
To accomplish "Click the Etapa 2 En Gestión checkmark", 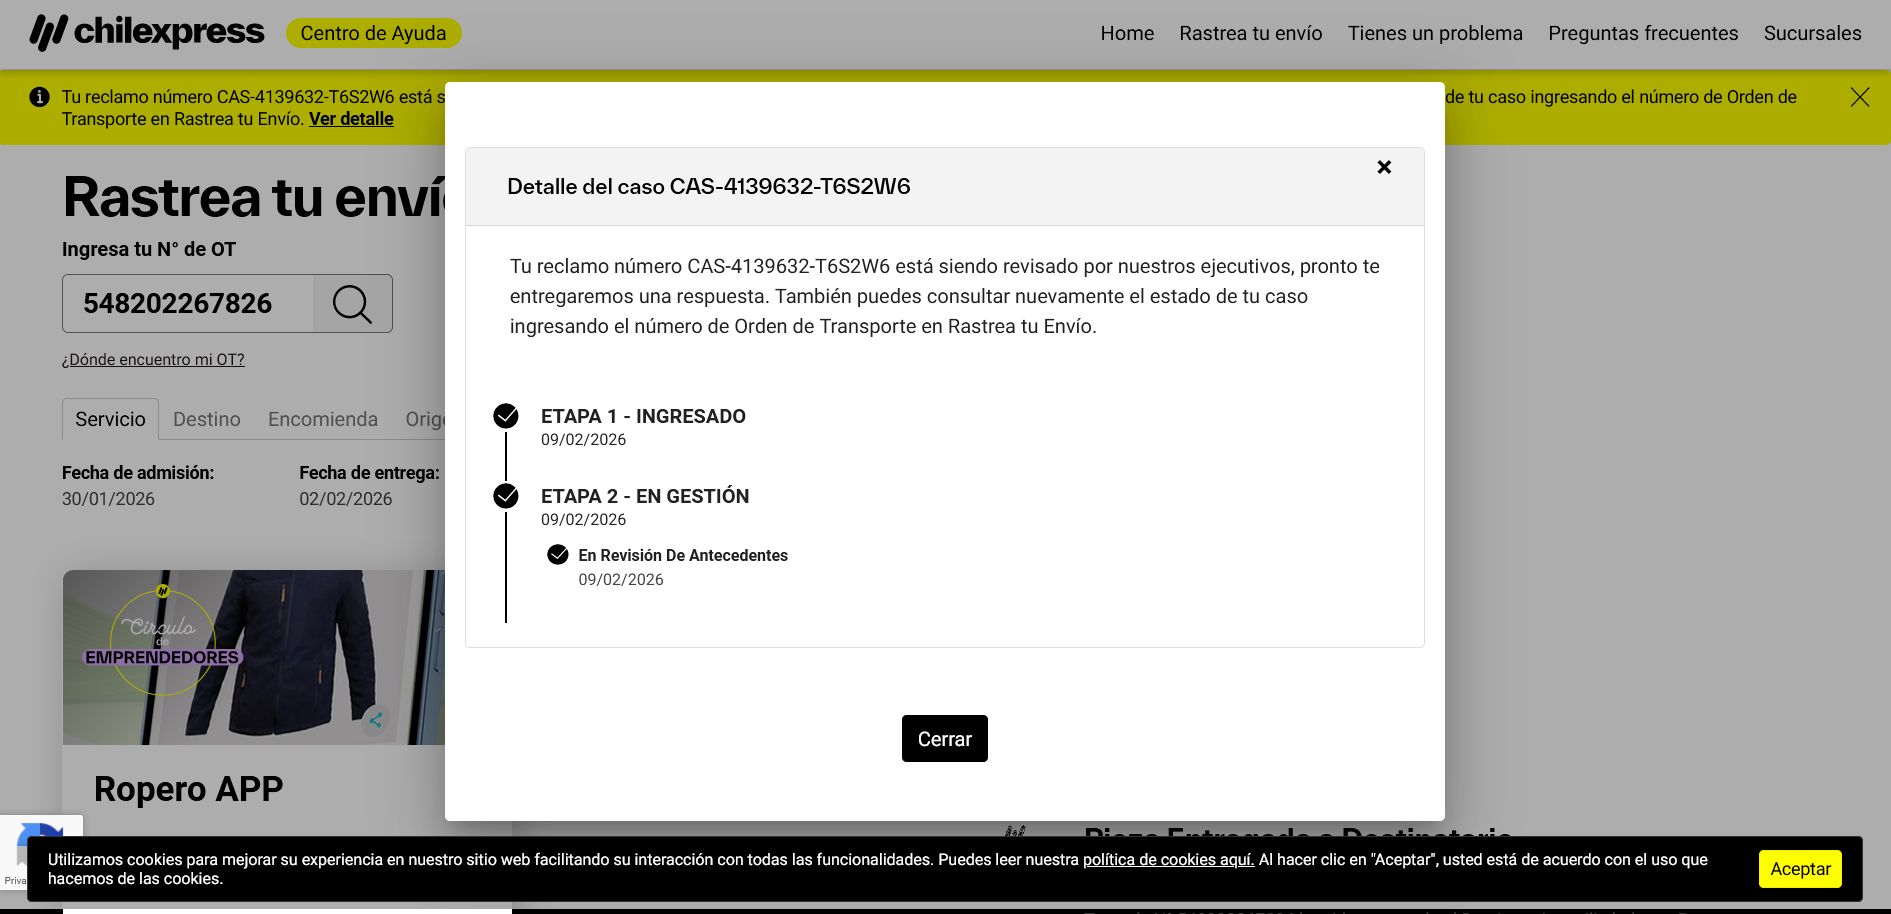I will (506, 496).
